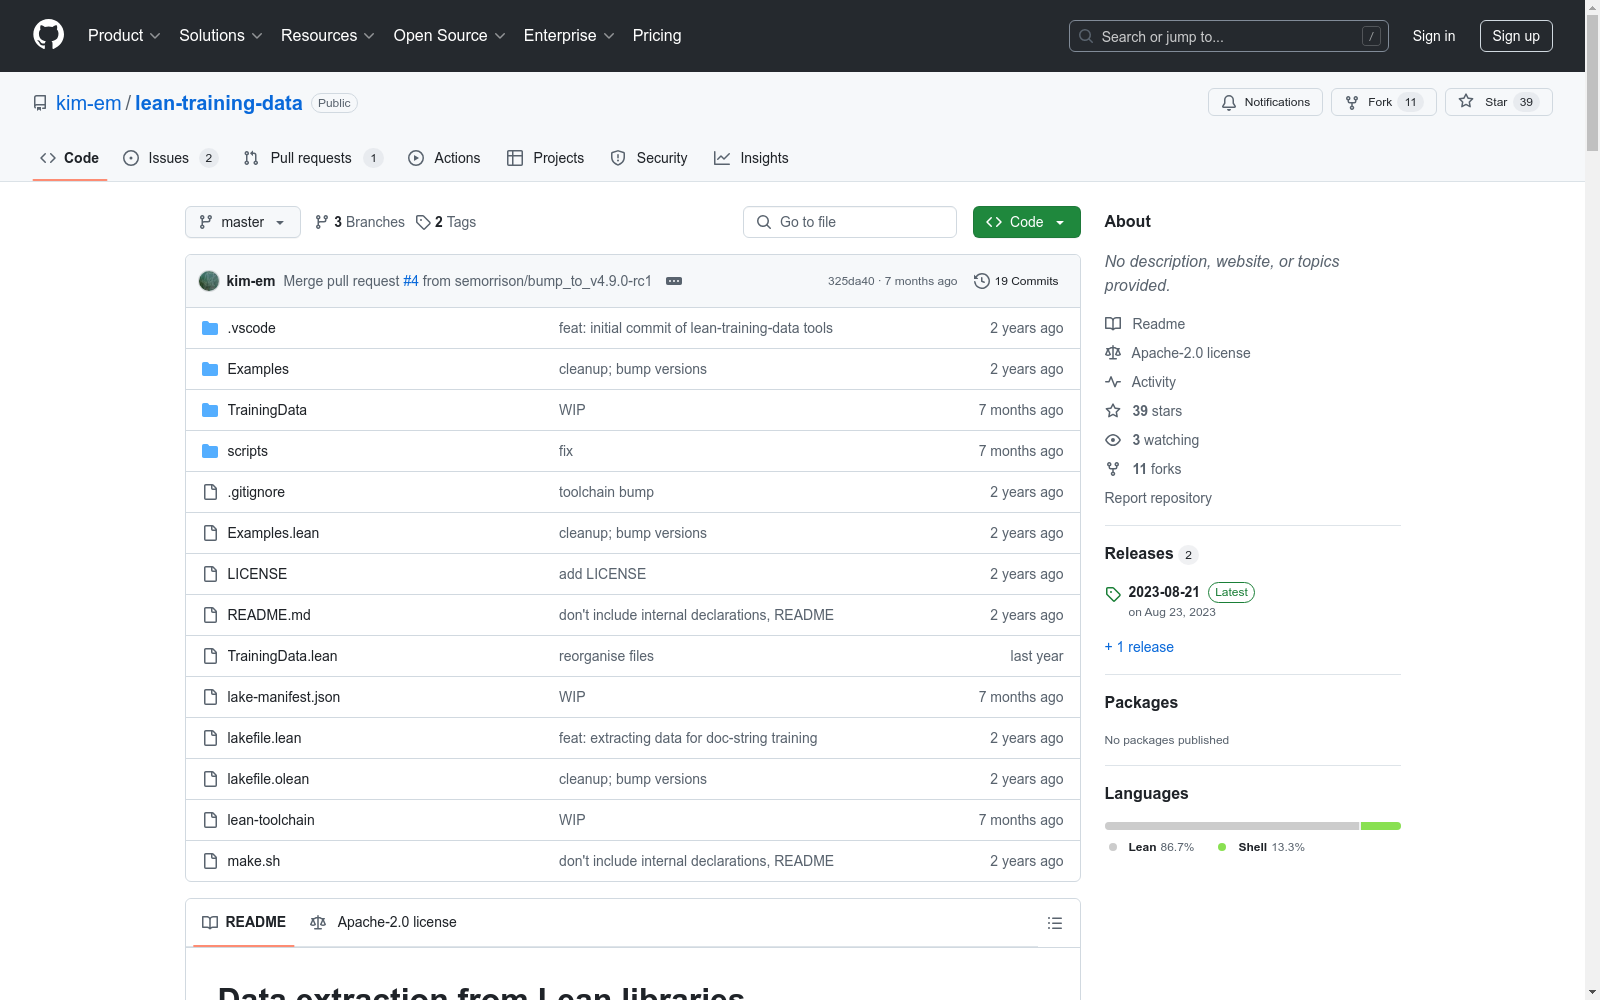Image resolution: width=1600 pixels, height=1000 pixels.
Task: Star the lean-training-data repository
Action: [x=1498, y=102]
